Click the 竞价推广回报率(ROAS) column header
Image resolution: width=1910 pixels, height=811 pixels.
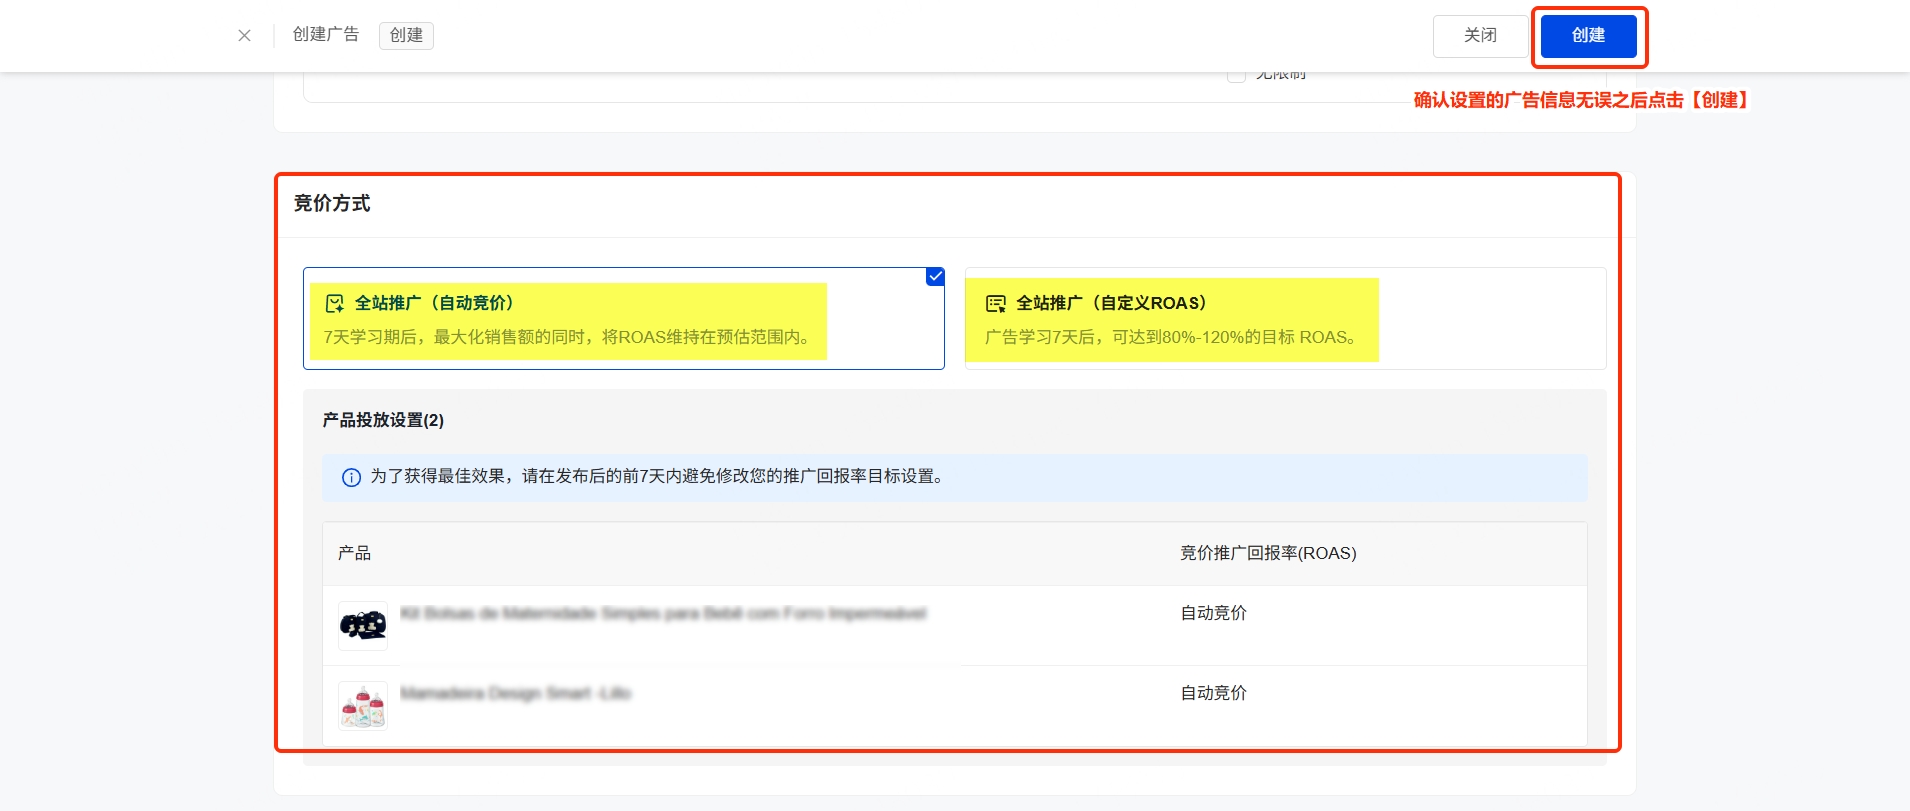pos(1268,553)
